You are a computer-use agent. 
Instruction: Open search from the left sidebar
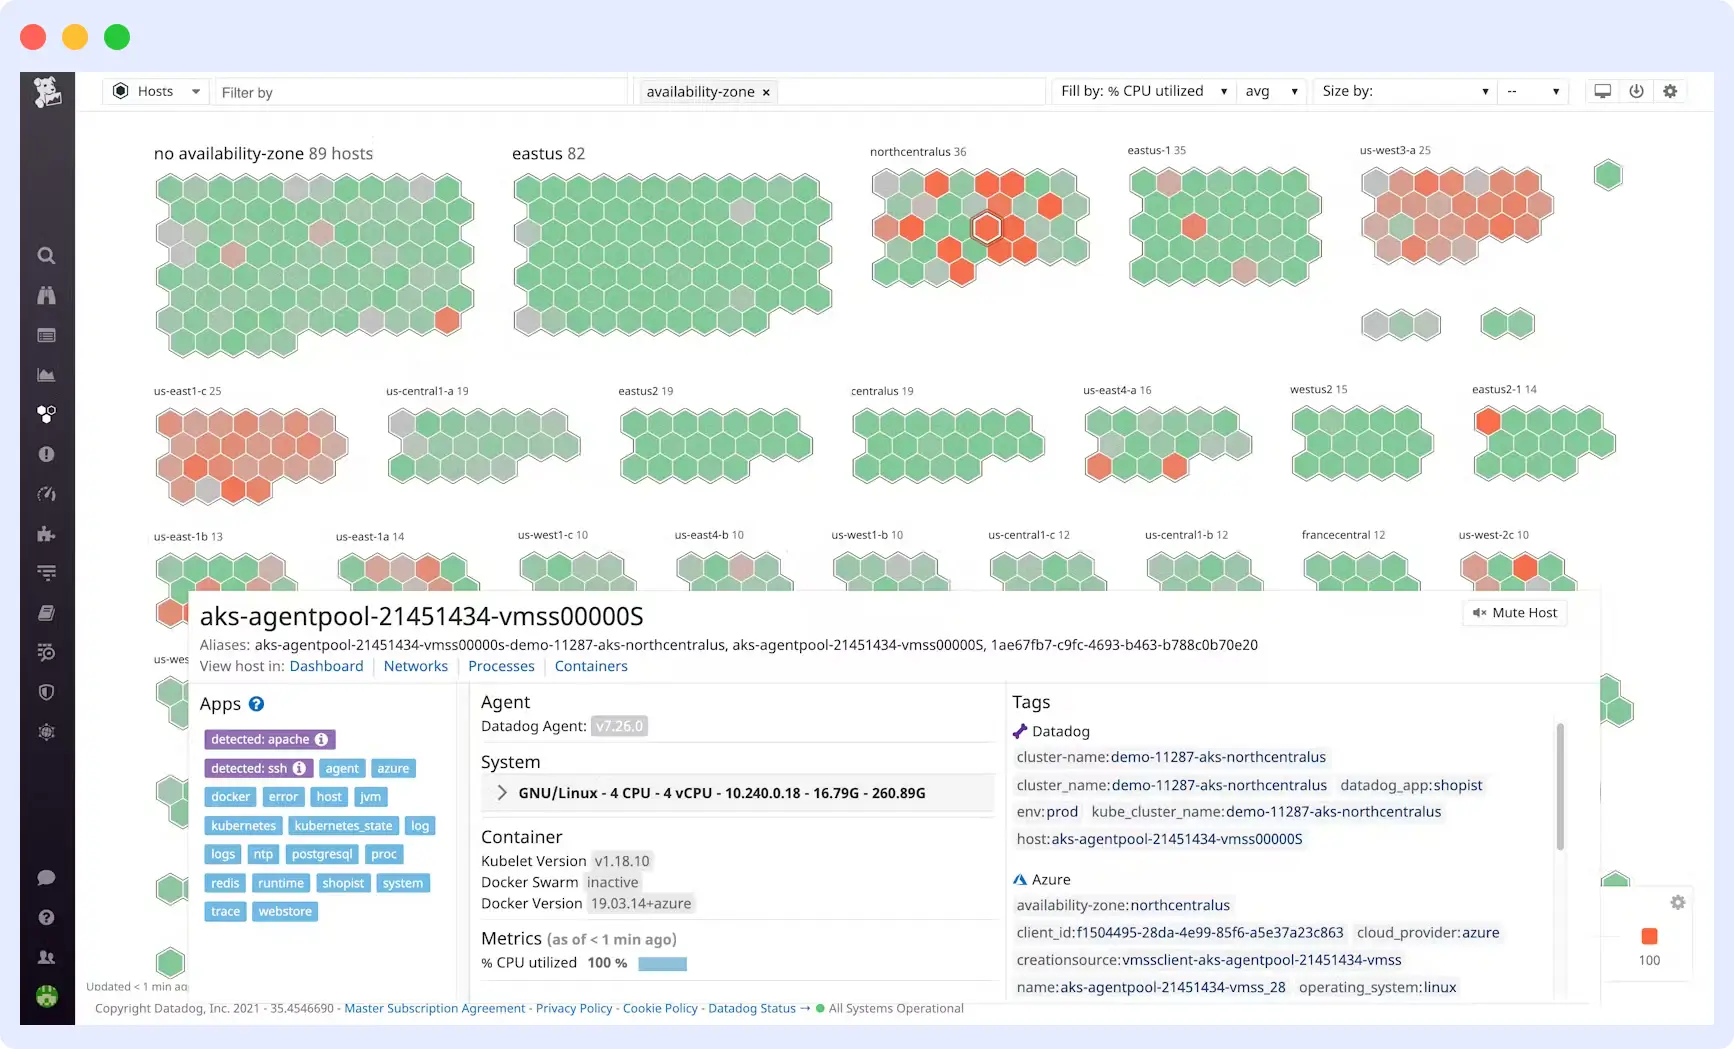(x=46, y=256)
